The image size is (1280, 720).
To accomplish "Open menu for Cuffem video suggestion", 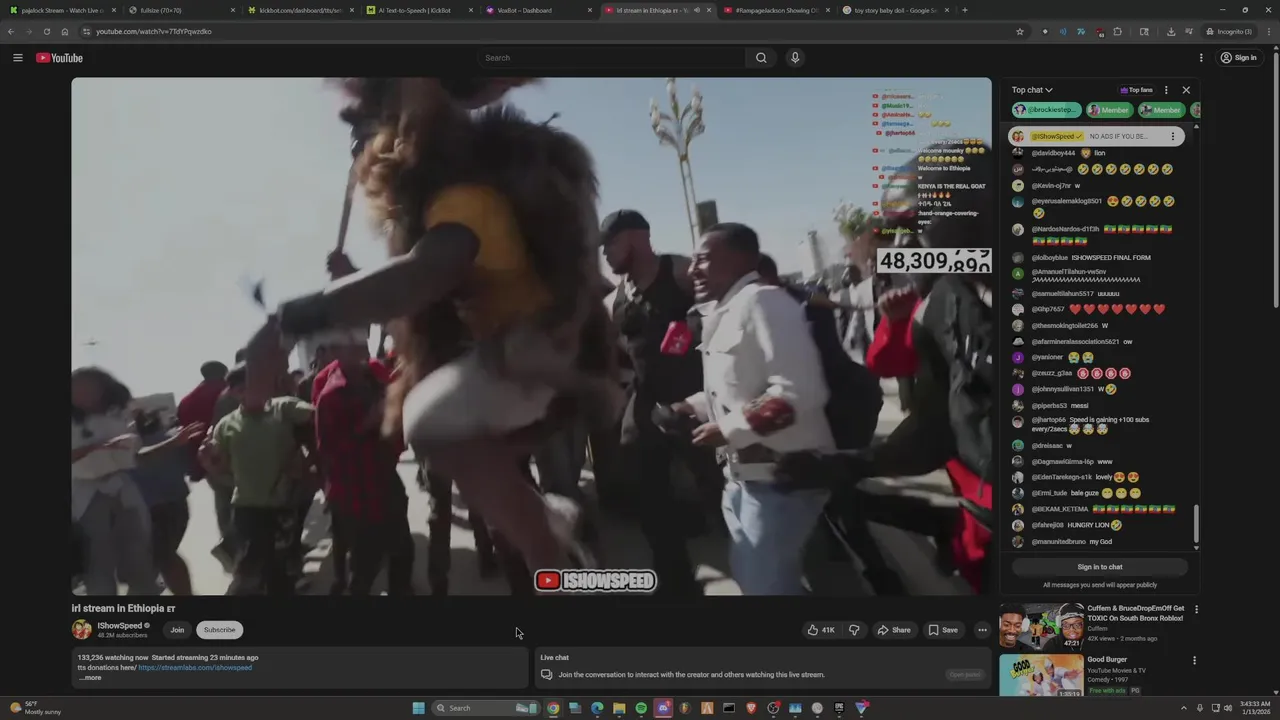I will tap(1196, 609).
